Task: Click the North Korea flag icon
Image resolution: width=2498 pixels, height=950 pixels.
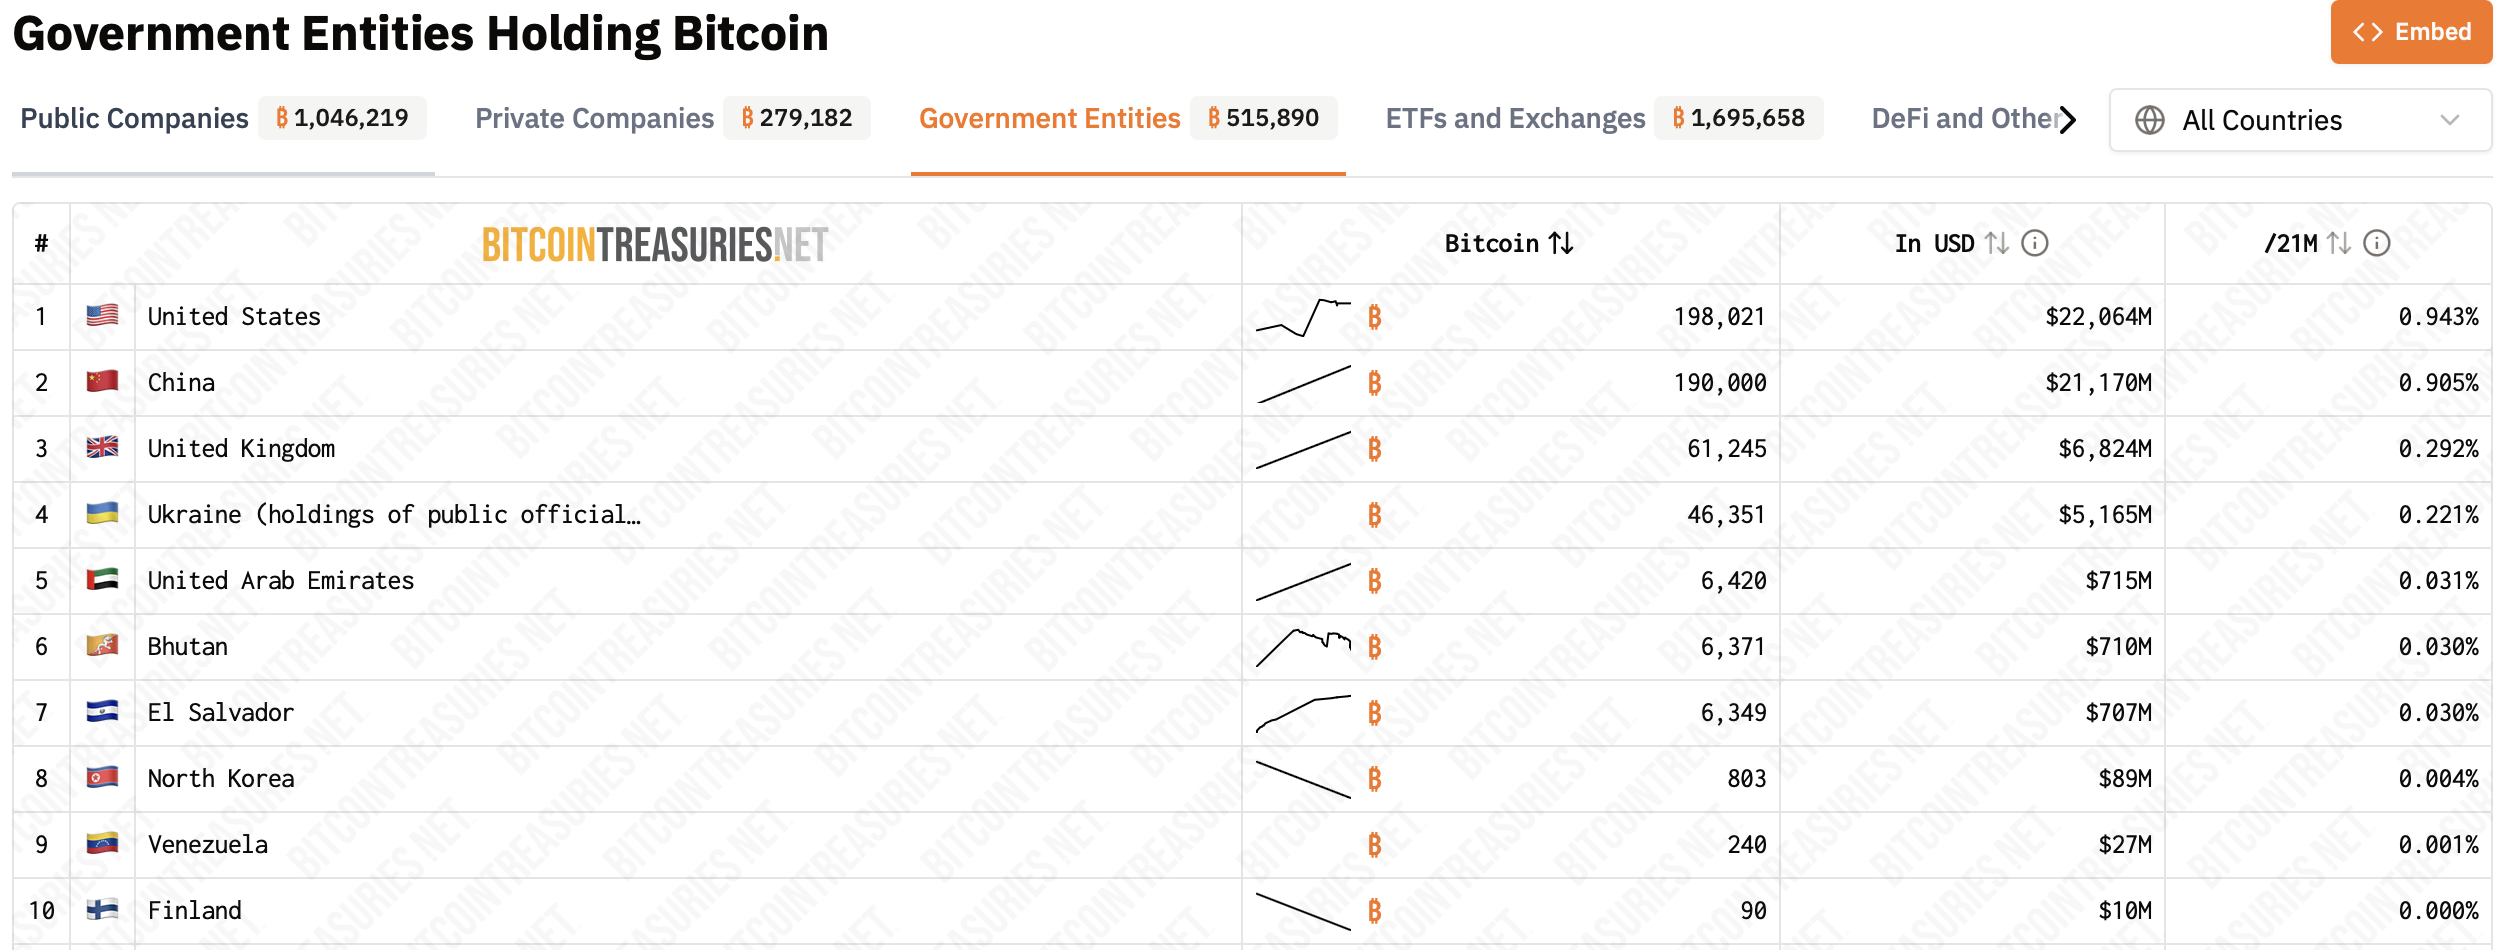Action: [102, 778]
